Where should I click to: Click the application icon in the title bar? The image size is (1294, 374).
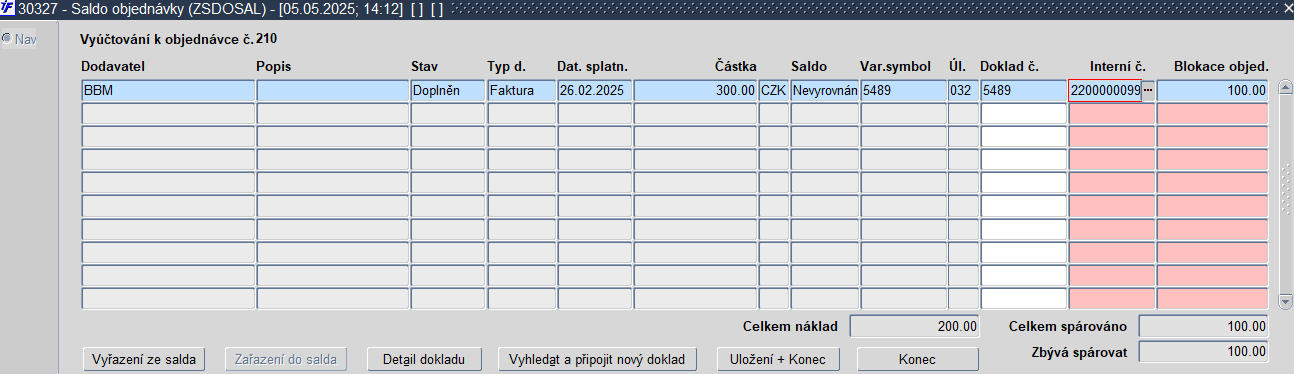8,8
